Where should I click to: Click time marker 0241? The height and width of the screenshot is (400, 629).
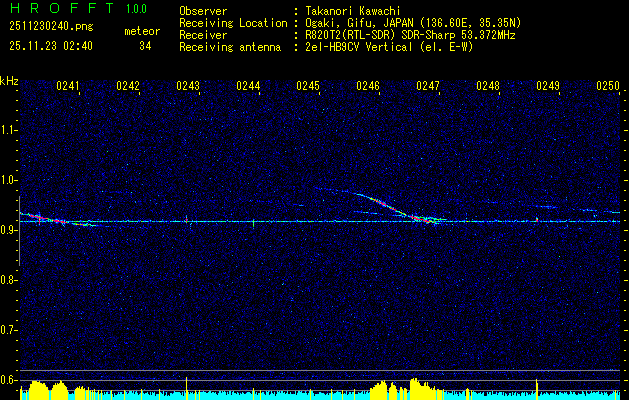pyautogui.click(x=68, y=85)
